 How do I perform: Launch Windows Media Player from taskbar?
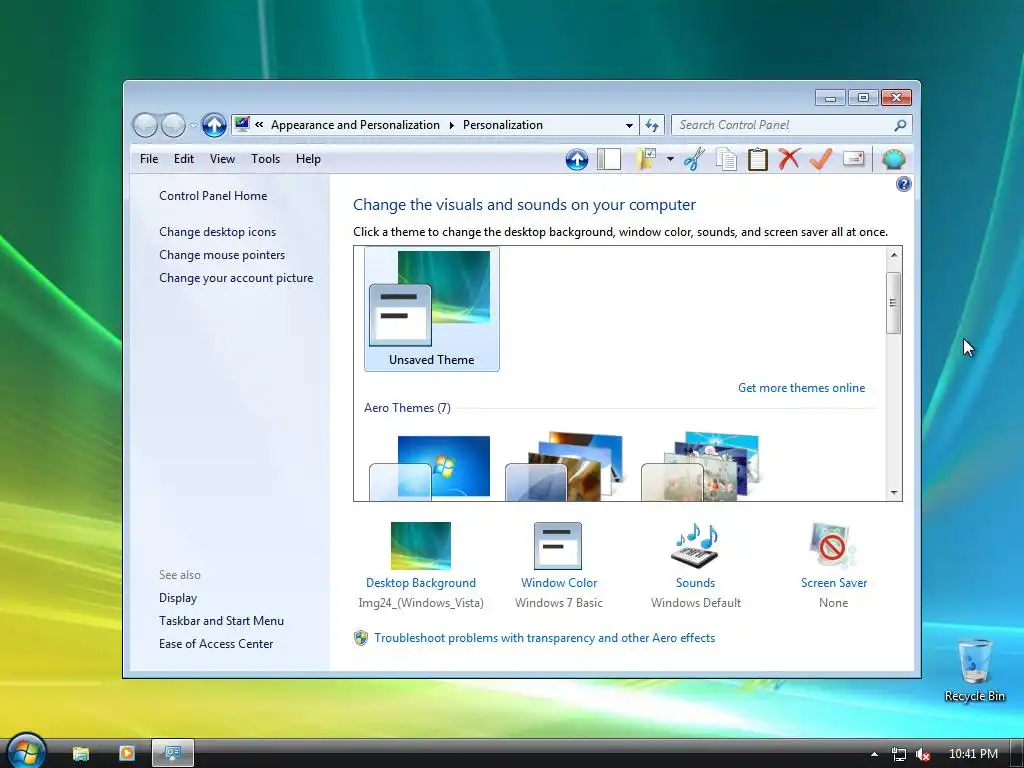click(x=126, y=754)
